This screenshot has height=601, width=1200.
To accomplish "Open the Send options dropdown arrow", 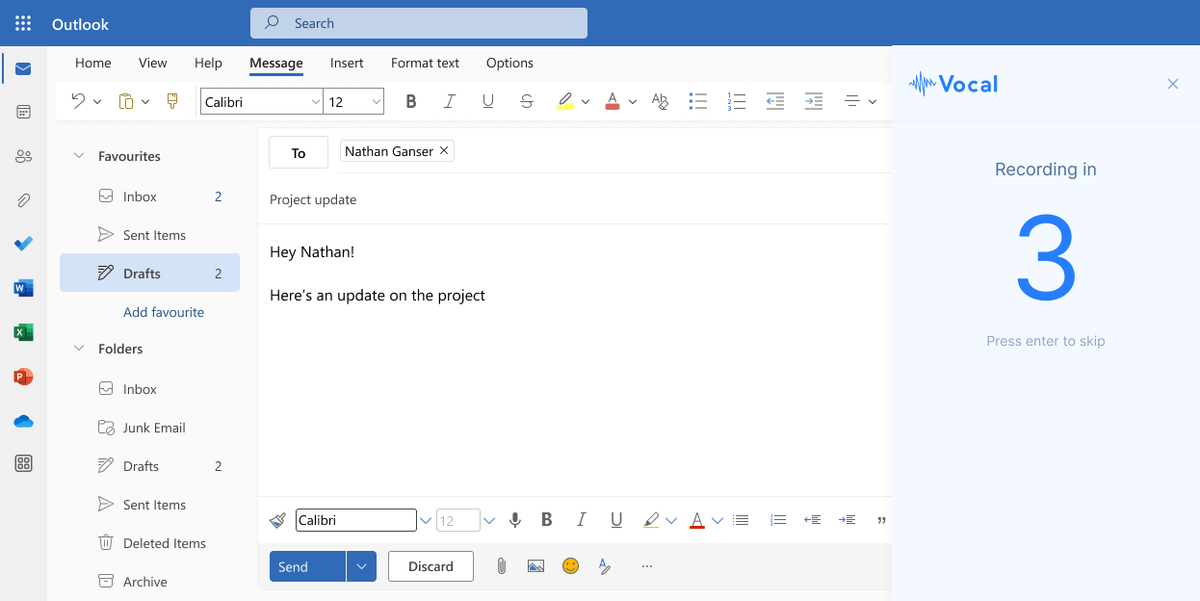I will [361, 566].
